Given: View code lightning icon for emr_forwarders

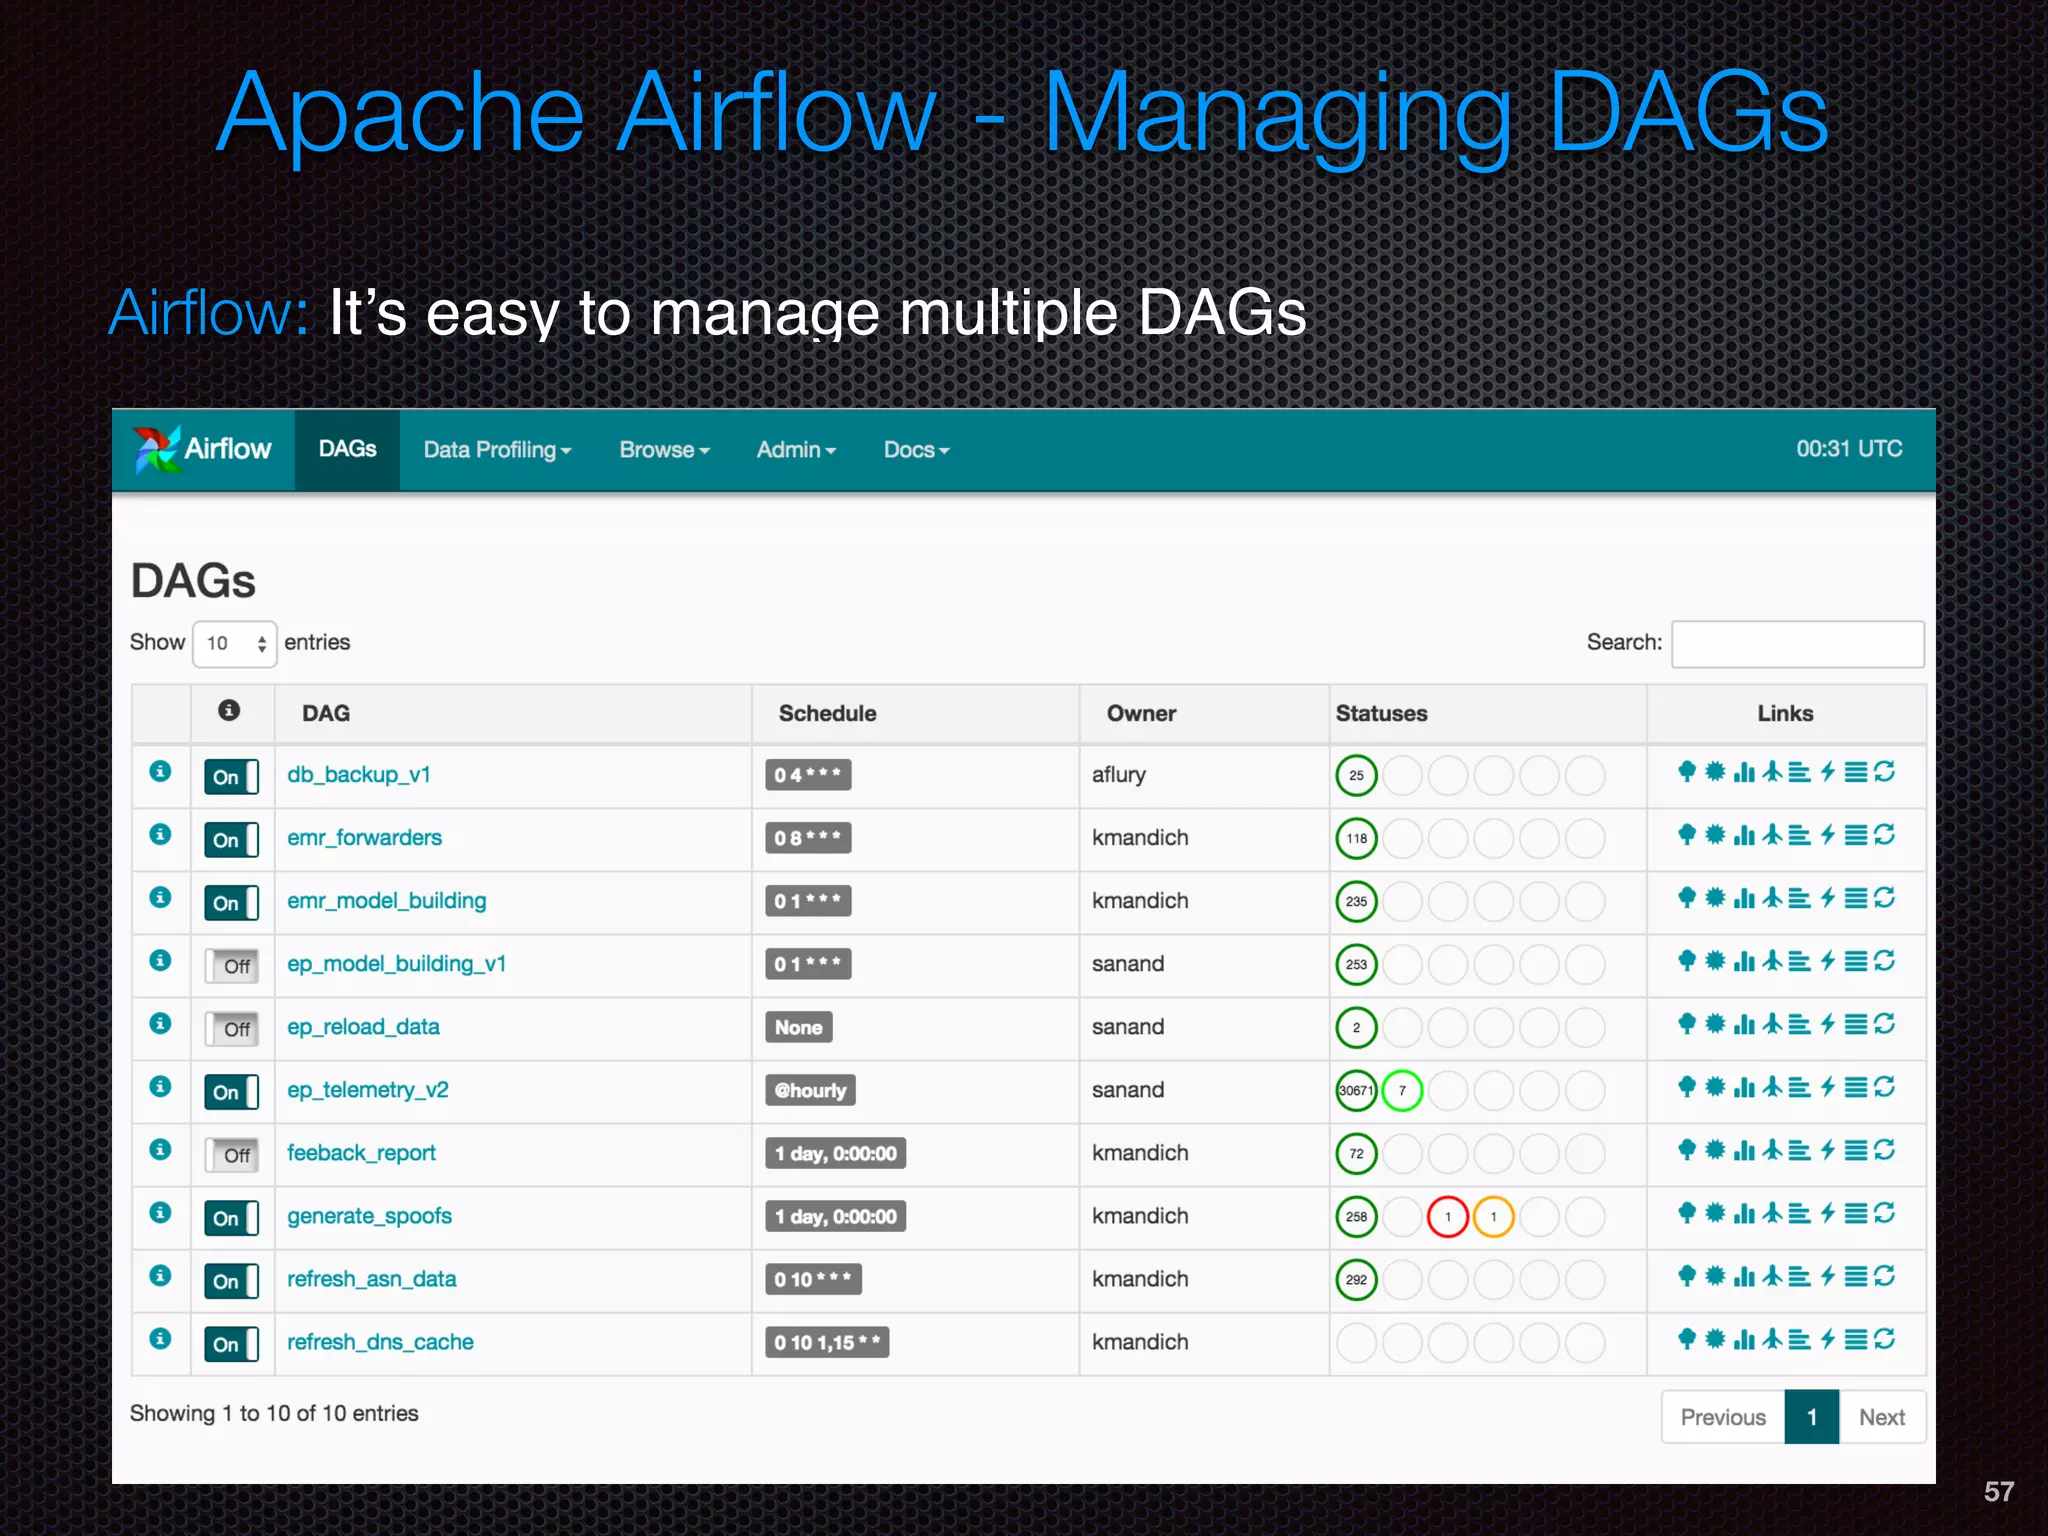Looking at the screenshot, I should [x=1828, y=835].
